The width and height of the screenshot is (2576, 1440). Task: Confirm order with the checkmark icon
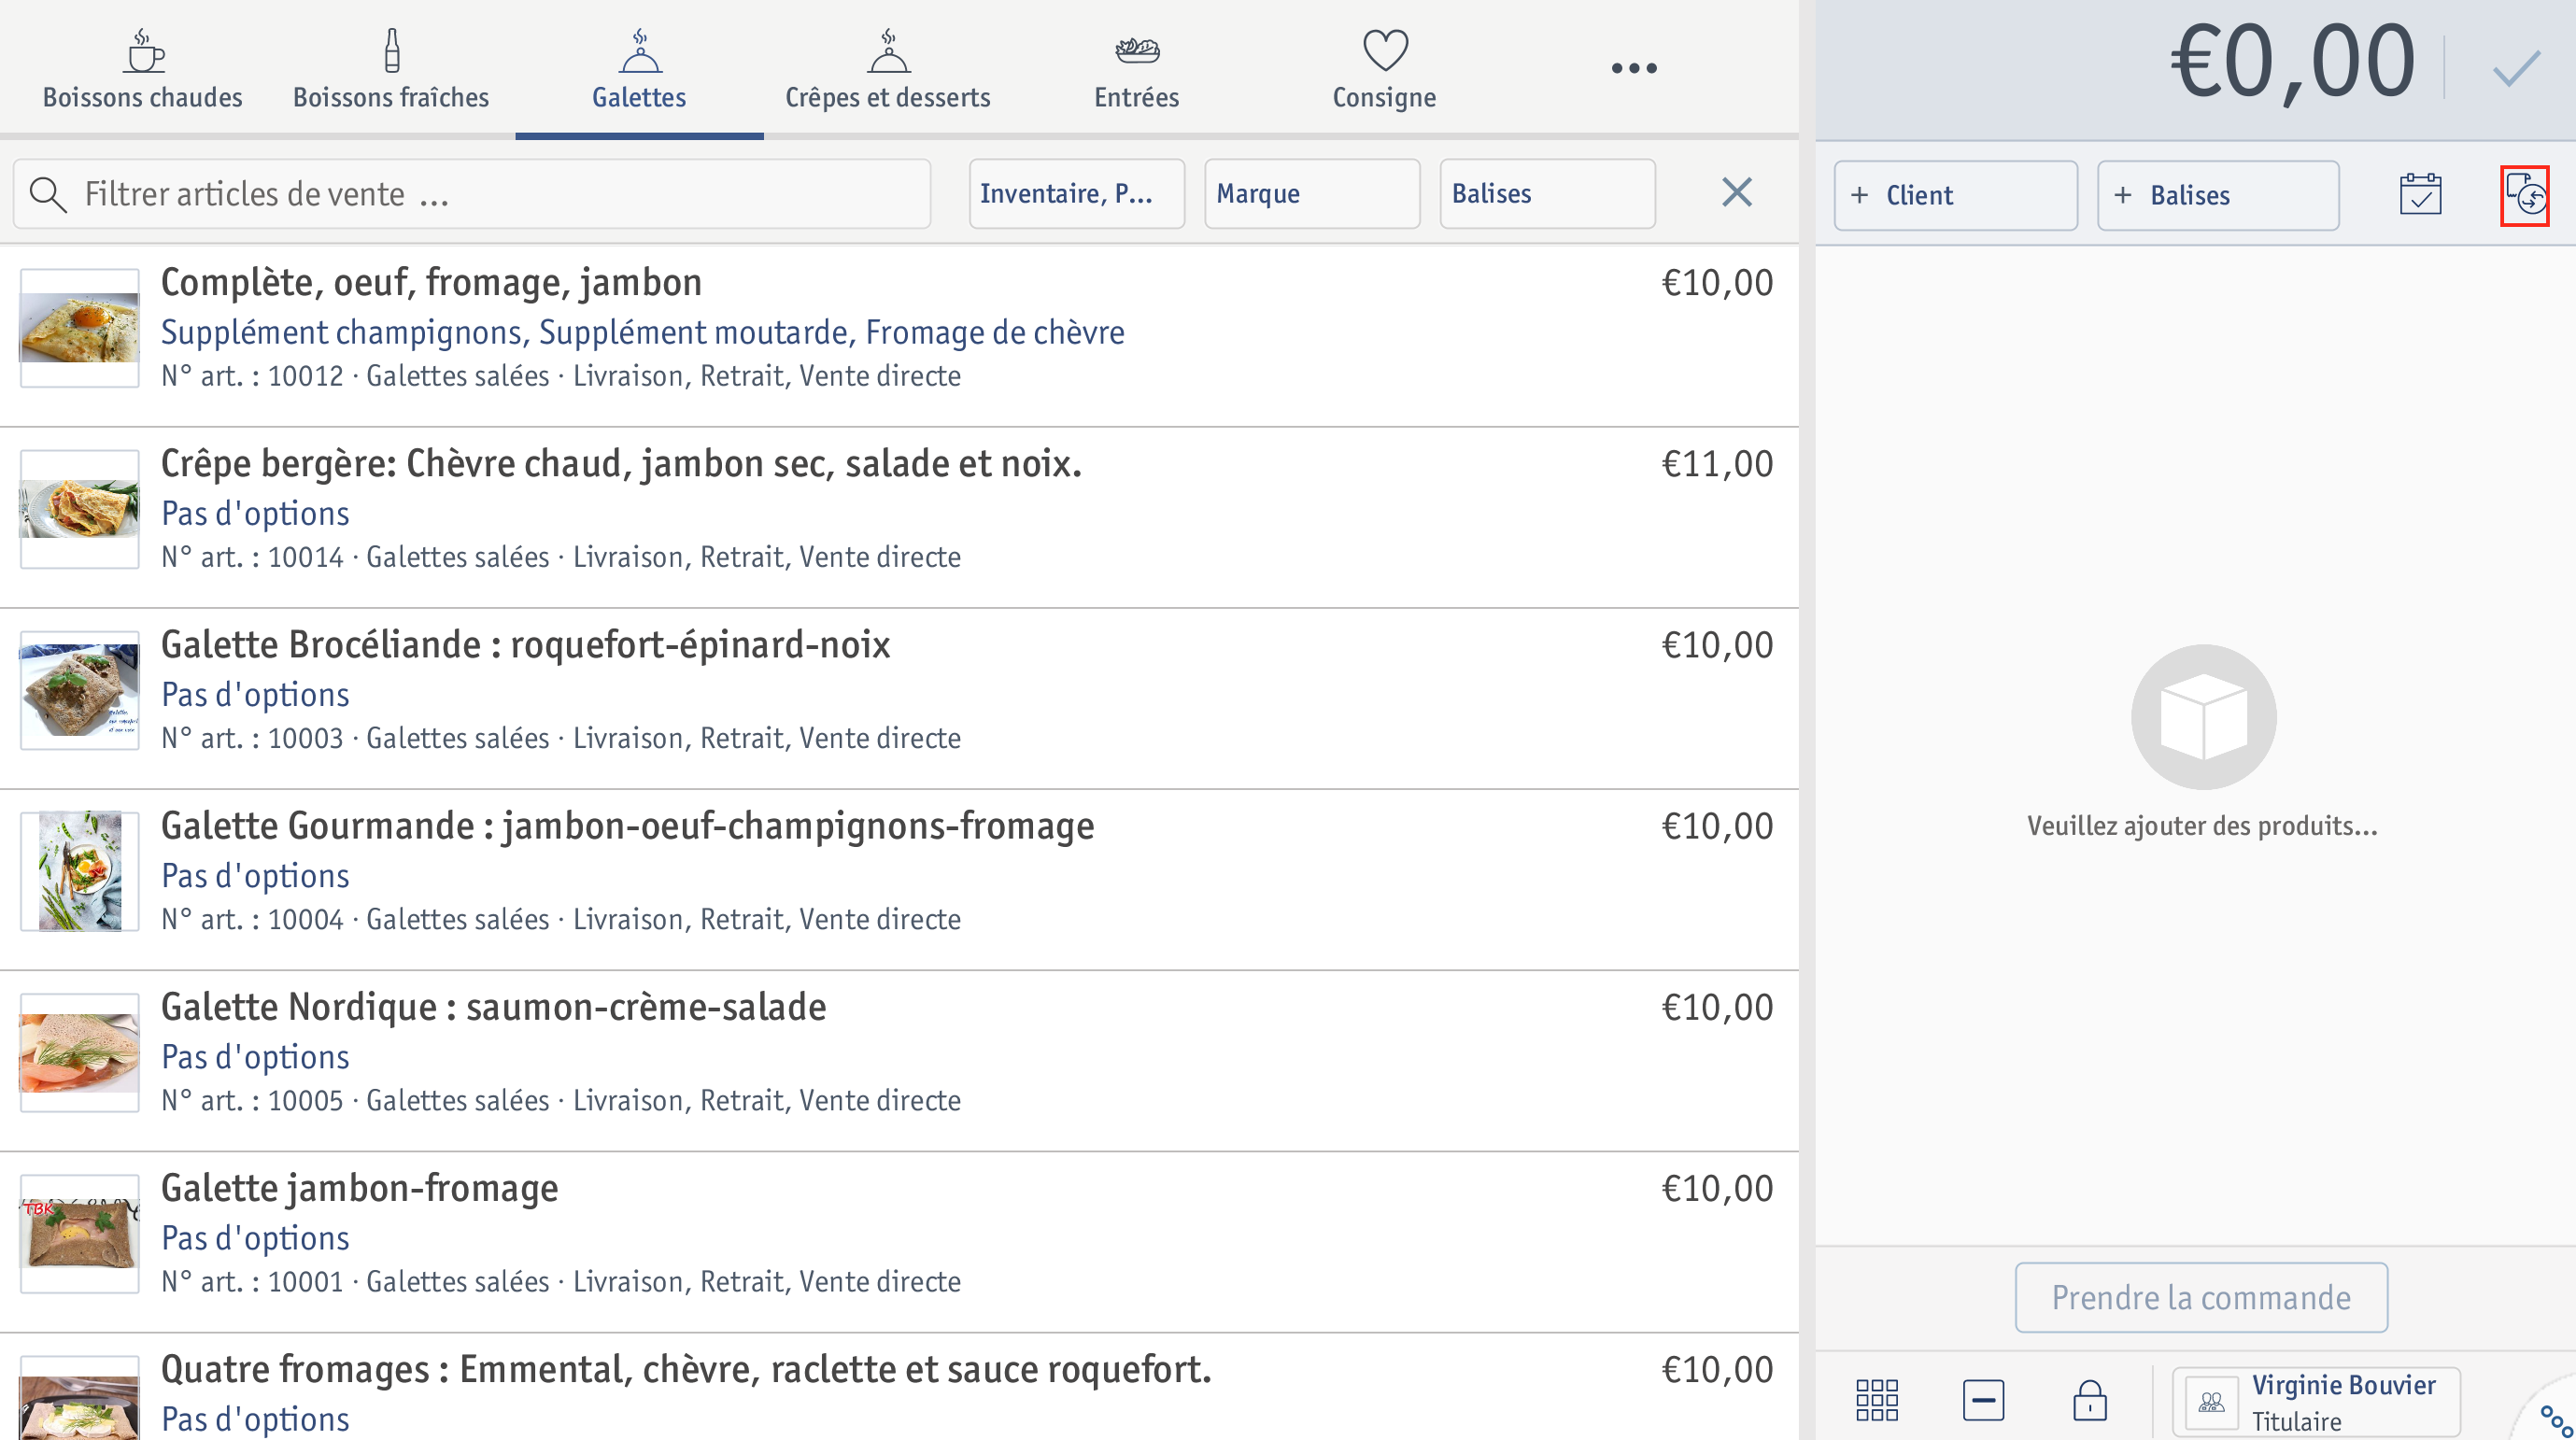pos(2515,68)
